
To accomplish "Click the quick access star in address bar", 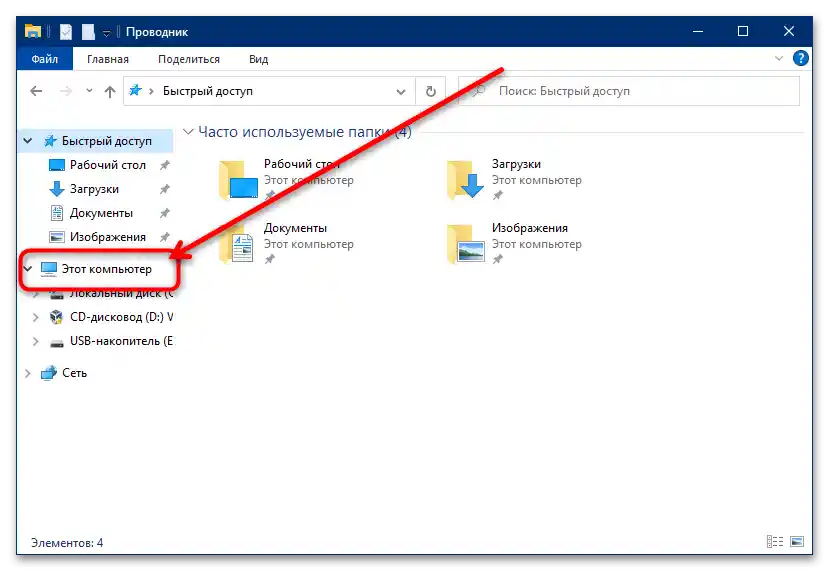I will tap(135, 90).
